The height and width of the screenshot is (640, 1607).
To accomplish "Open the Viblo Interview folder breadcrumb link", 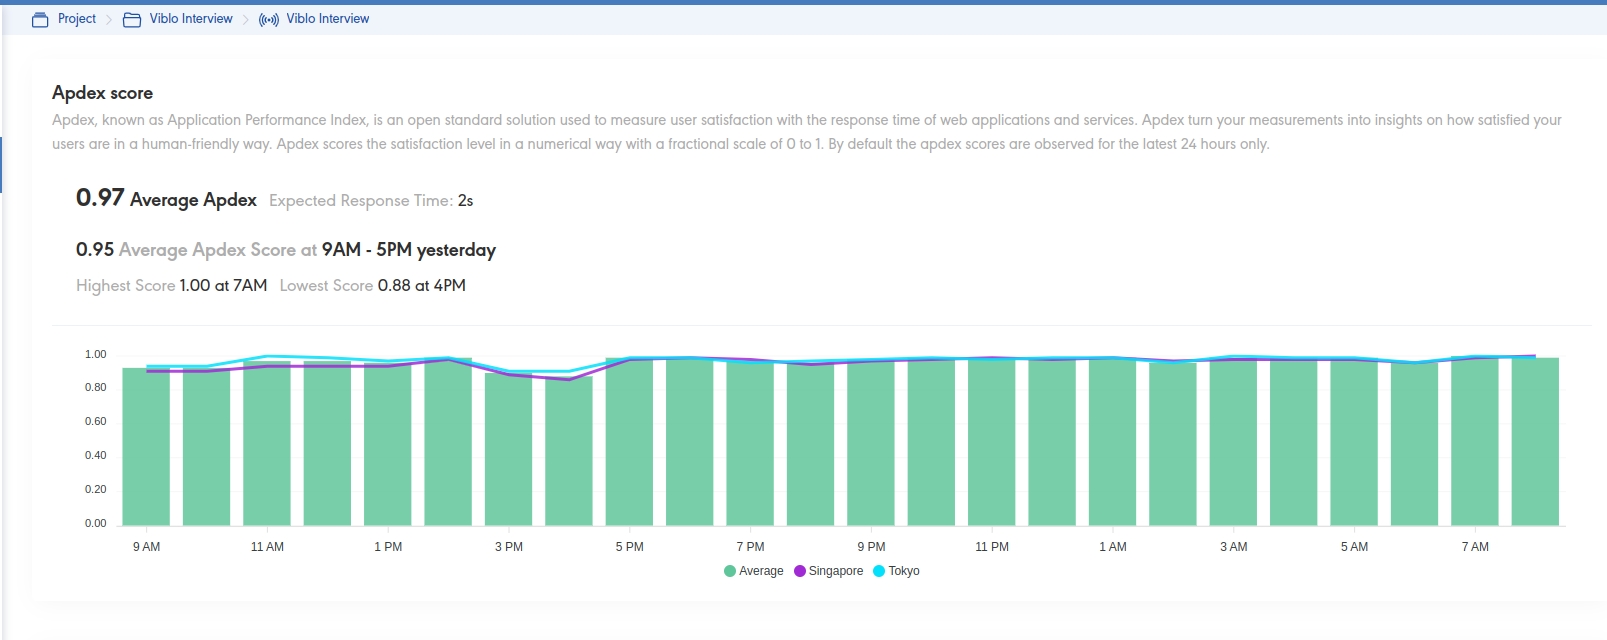I will [191, 19].
